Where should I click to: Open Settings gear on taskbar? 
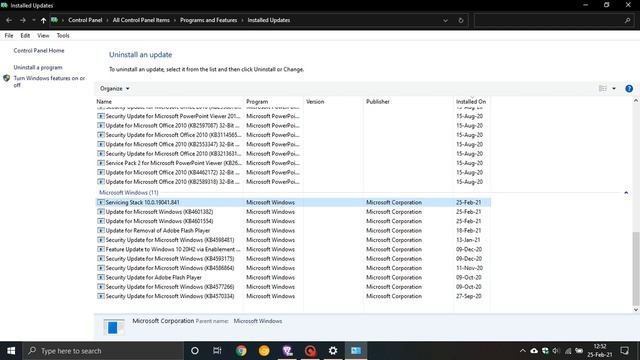pos(333,351)
